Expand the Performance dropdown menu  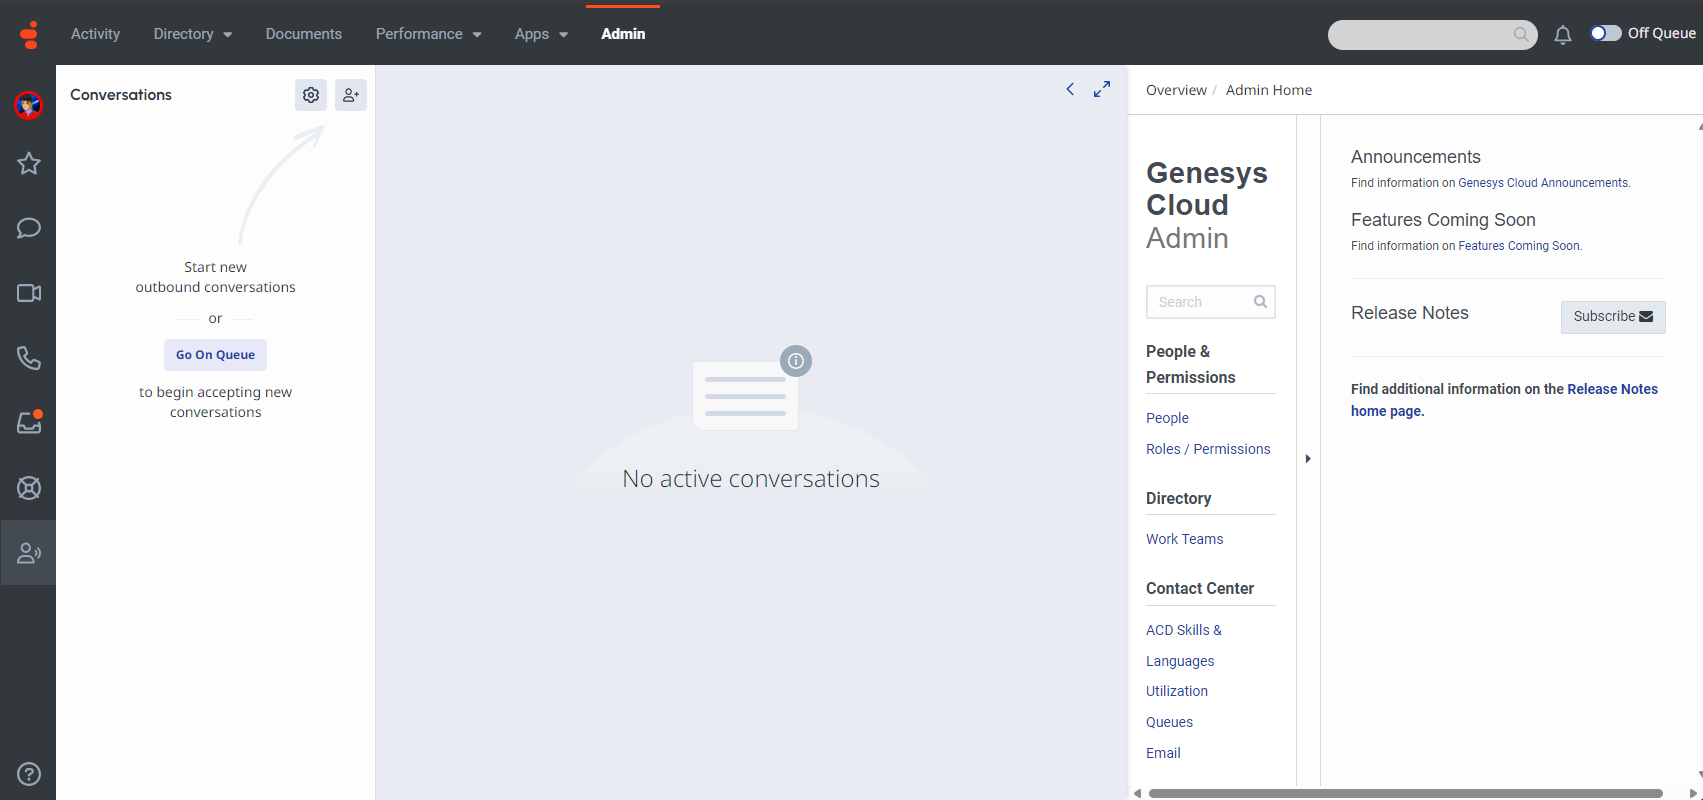[x=428, y=34]
